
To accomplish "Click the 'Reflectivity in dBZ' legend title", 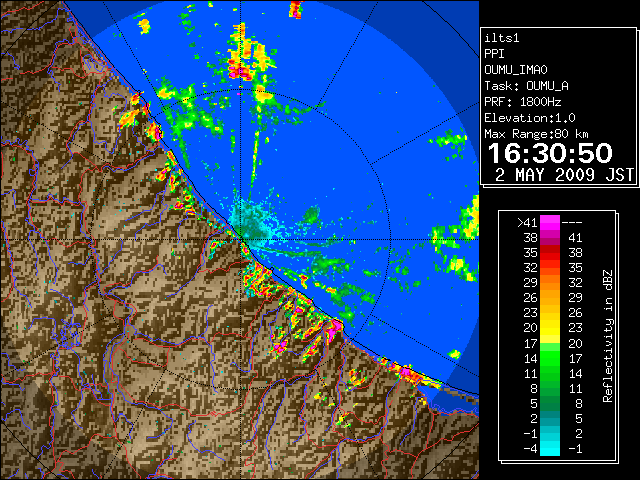I will click(608, 336).
